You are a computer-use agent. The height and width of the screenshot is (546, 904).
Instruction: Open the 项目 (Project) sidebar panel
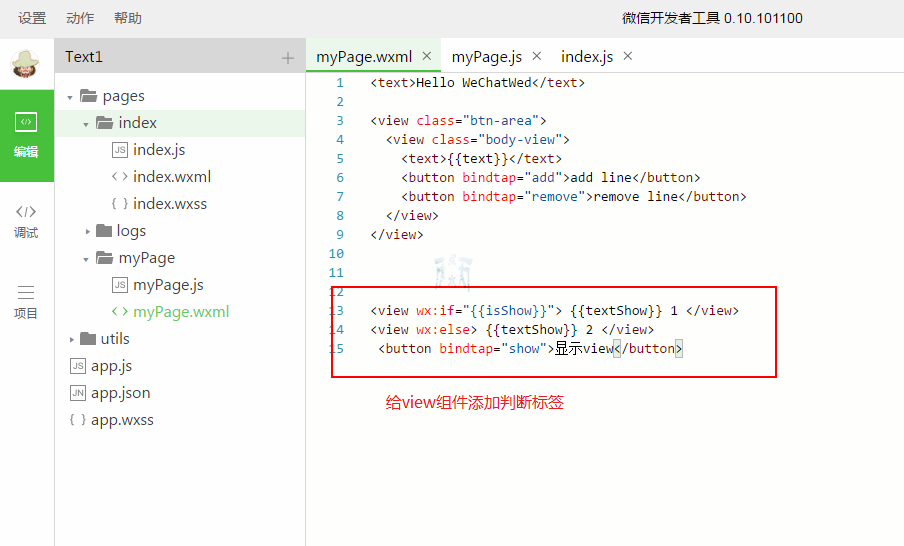(x=26, y=301)
